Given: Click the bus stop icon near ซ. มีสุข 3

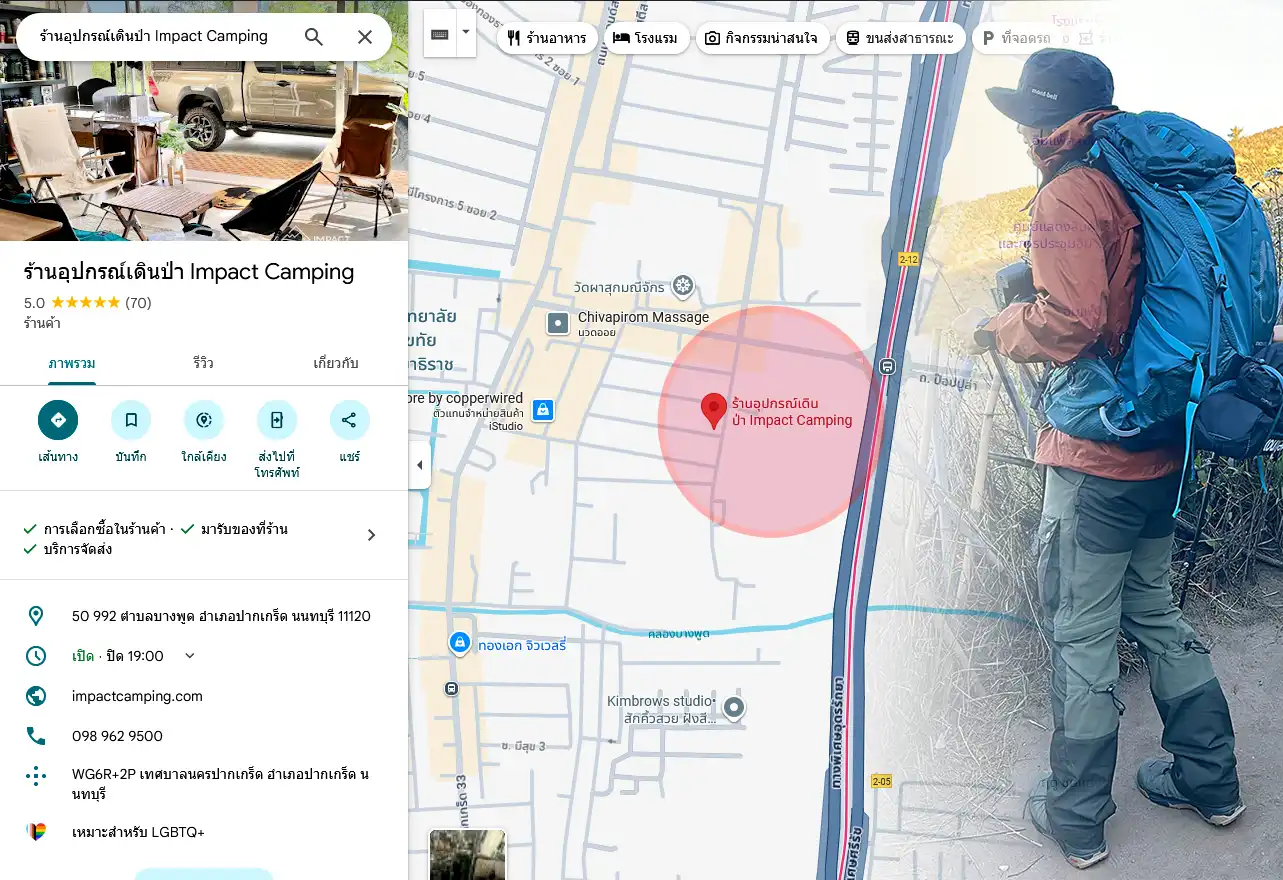Looking at the screenshot, I should tap(451, 688).
